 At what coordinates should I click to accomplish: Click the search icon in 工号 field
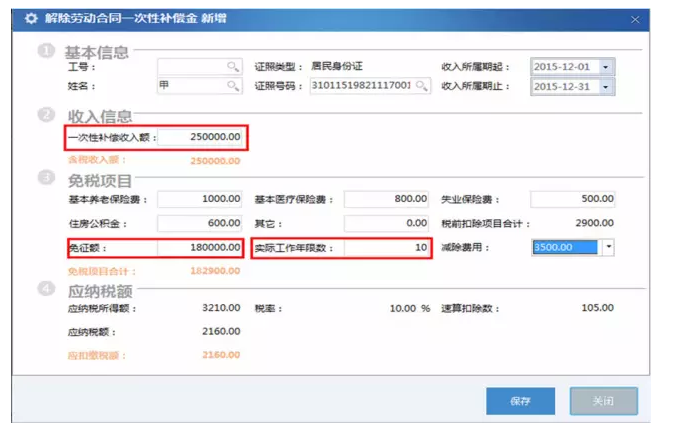pyautogui.click(x=233, y=66)
